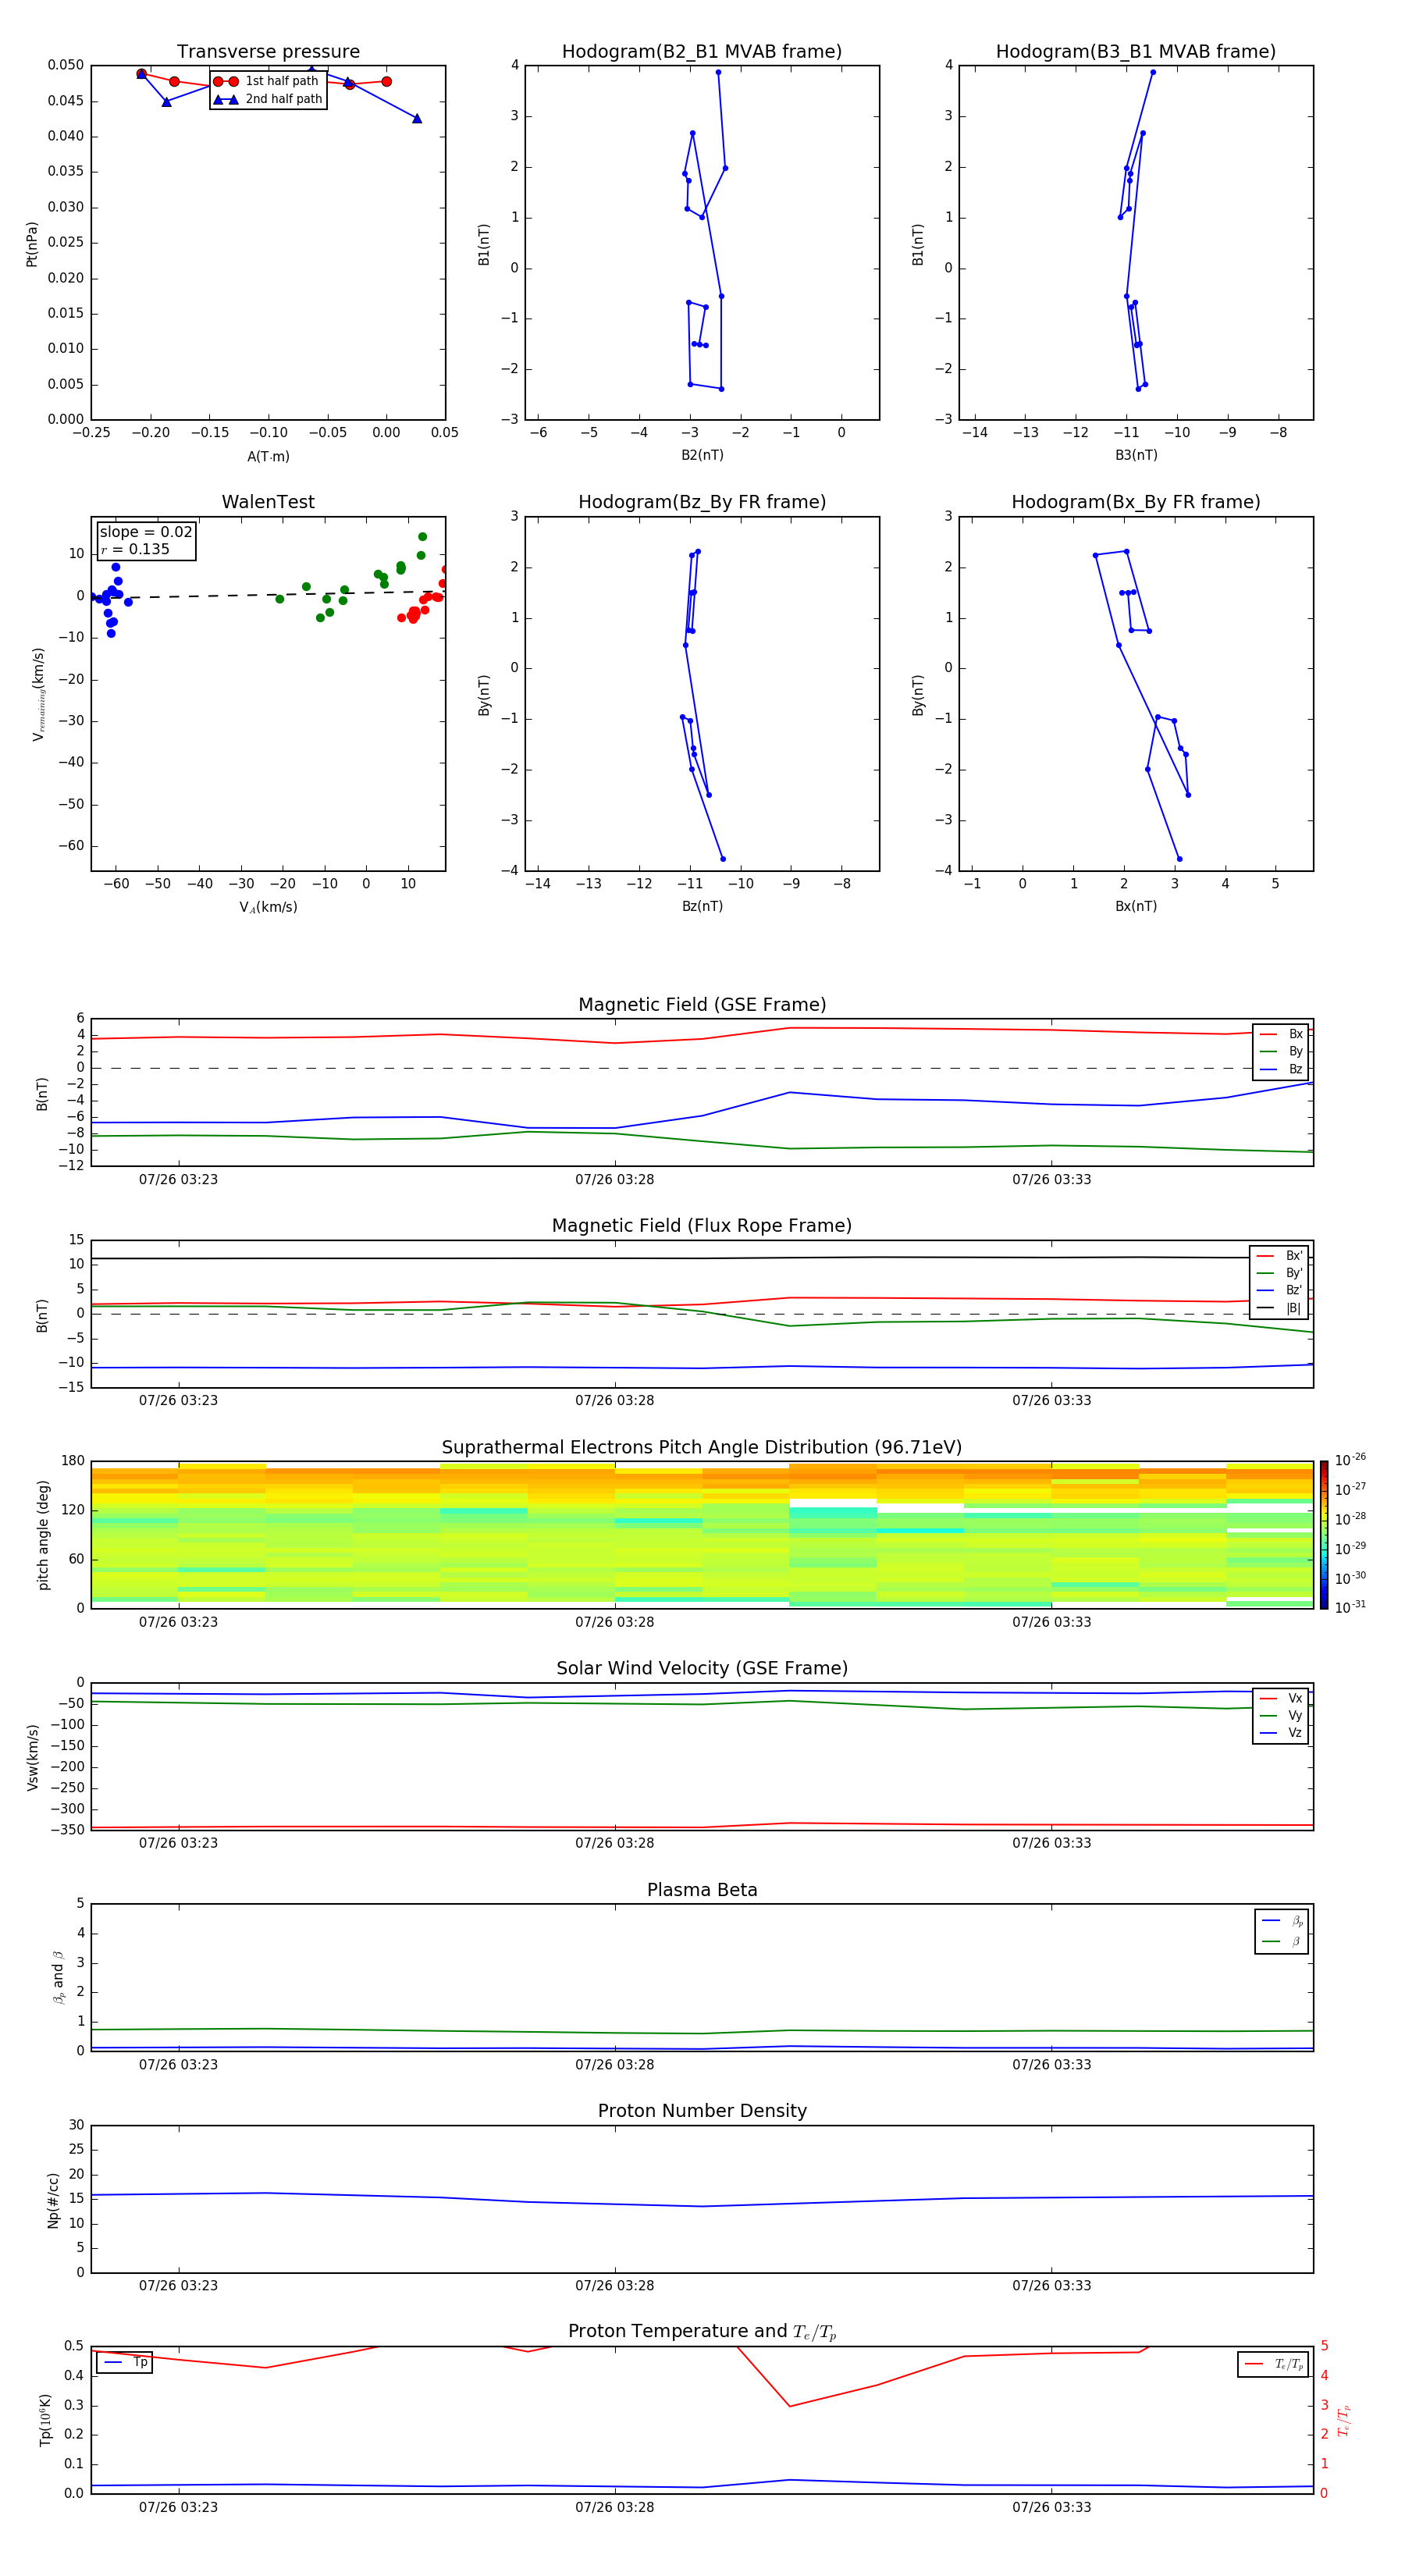1405x2576 pixels.
Task: Click the "pitch angle (deg)" axis label
Action: [x=43, y=1535]
